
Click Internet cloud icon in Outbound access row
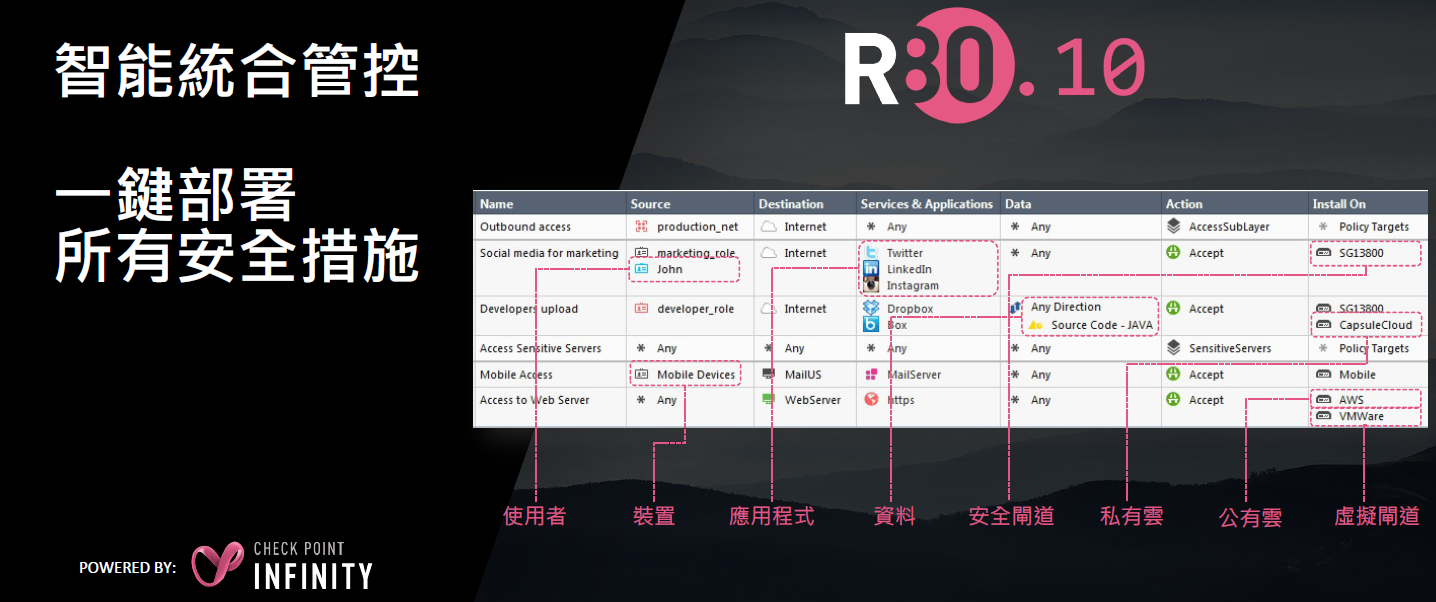pyautogui.click(x=768, y=227)
